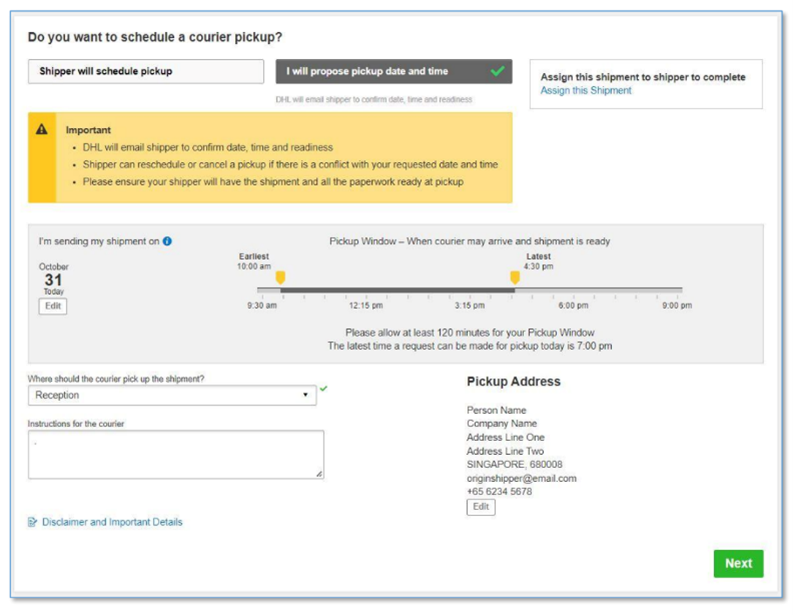Click the Disclaimer document icon
This screenshot has height=615, width=793.
[32, 522]
